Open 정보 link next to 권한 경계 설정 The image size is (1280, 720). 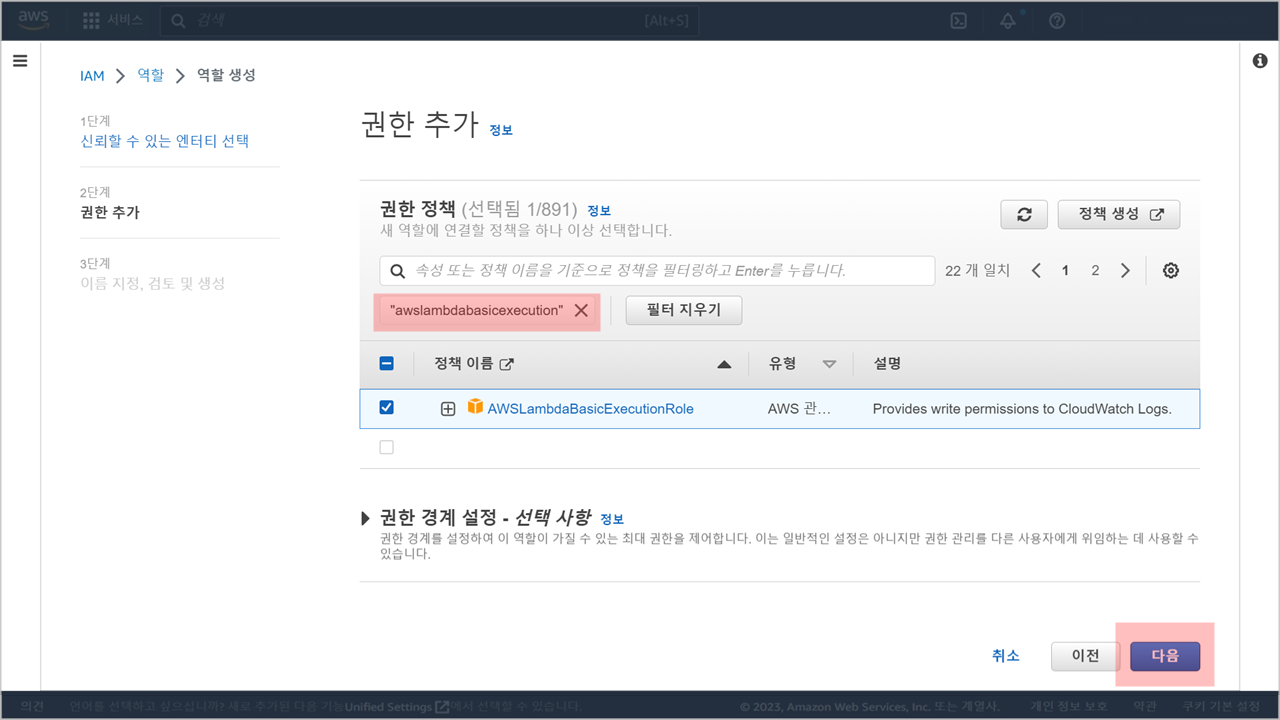[x=612, y=519]
